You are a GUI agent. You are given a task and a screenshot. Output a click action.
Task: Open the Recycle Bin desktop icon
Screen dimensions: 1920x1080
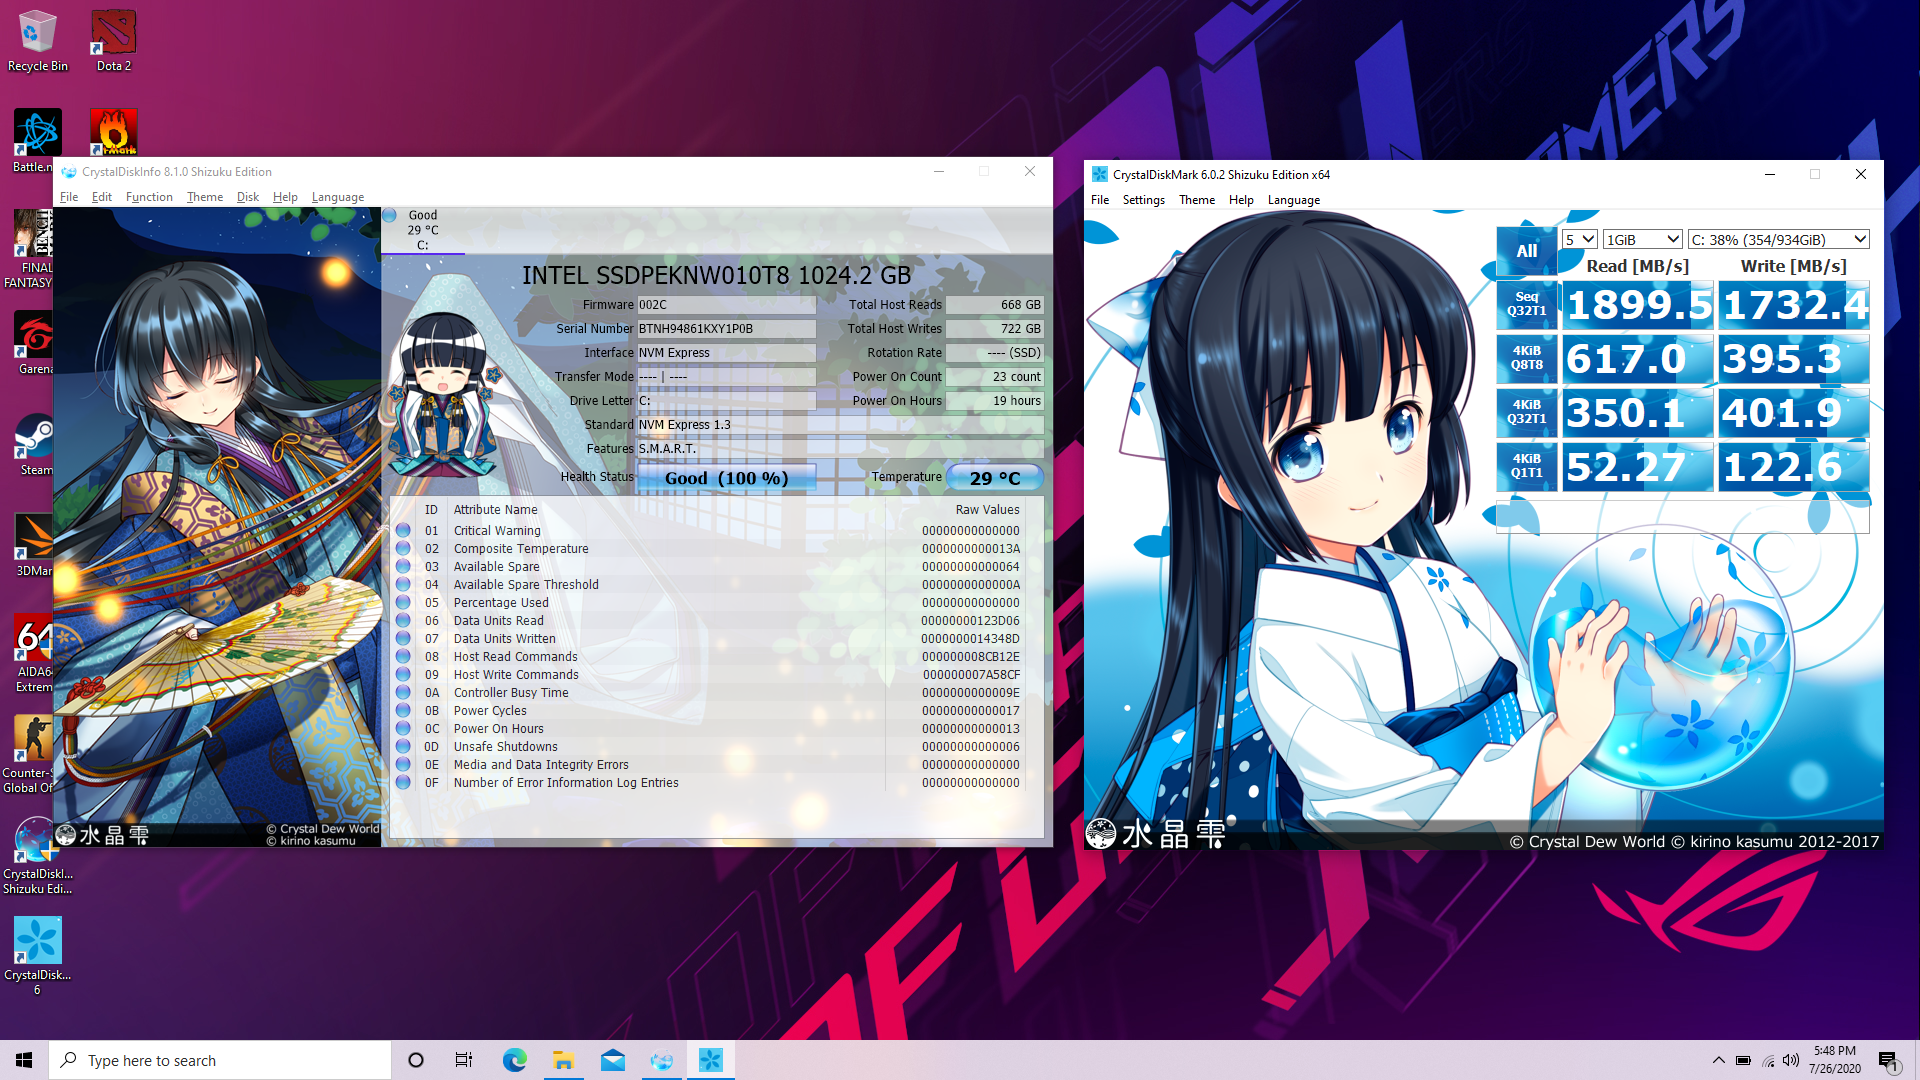click(x=37, y=41)
